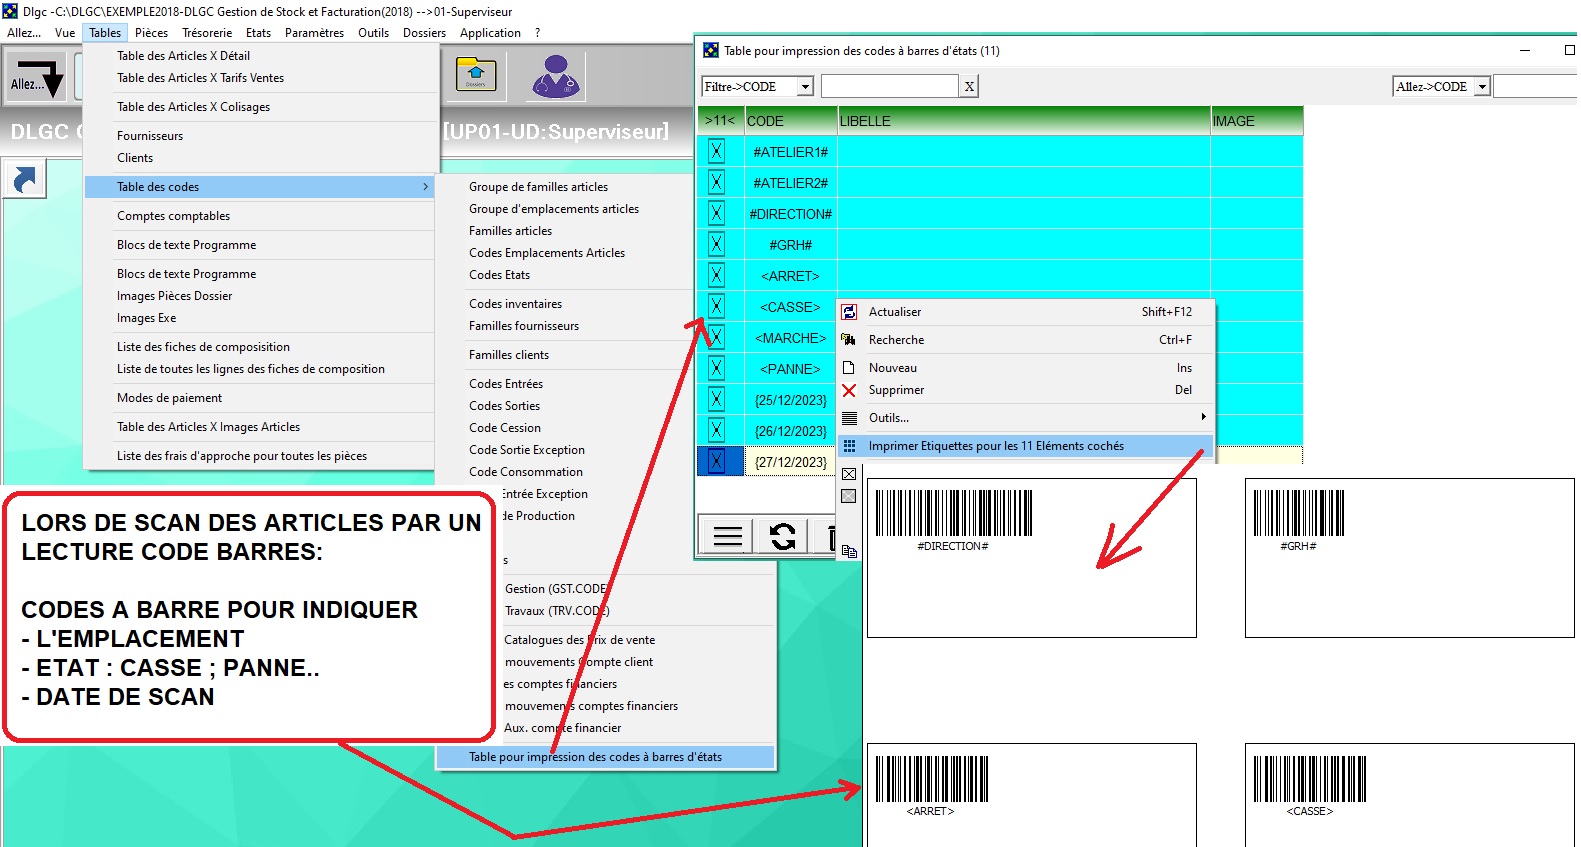Open the Trésorerie menu
This screenshot has width=1581, height=847.
click(207, 33)
